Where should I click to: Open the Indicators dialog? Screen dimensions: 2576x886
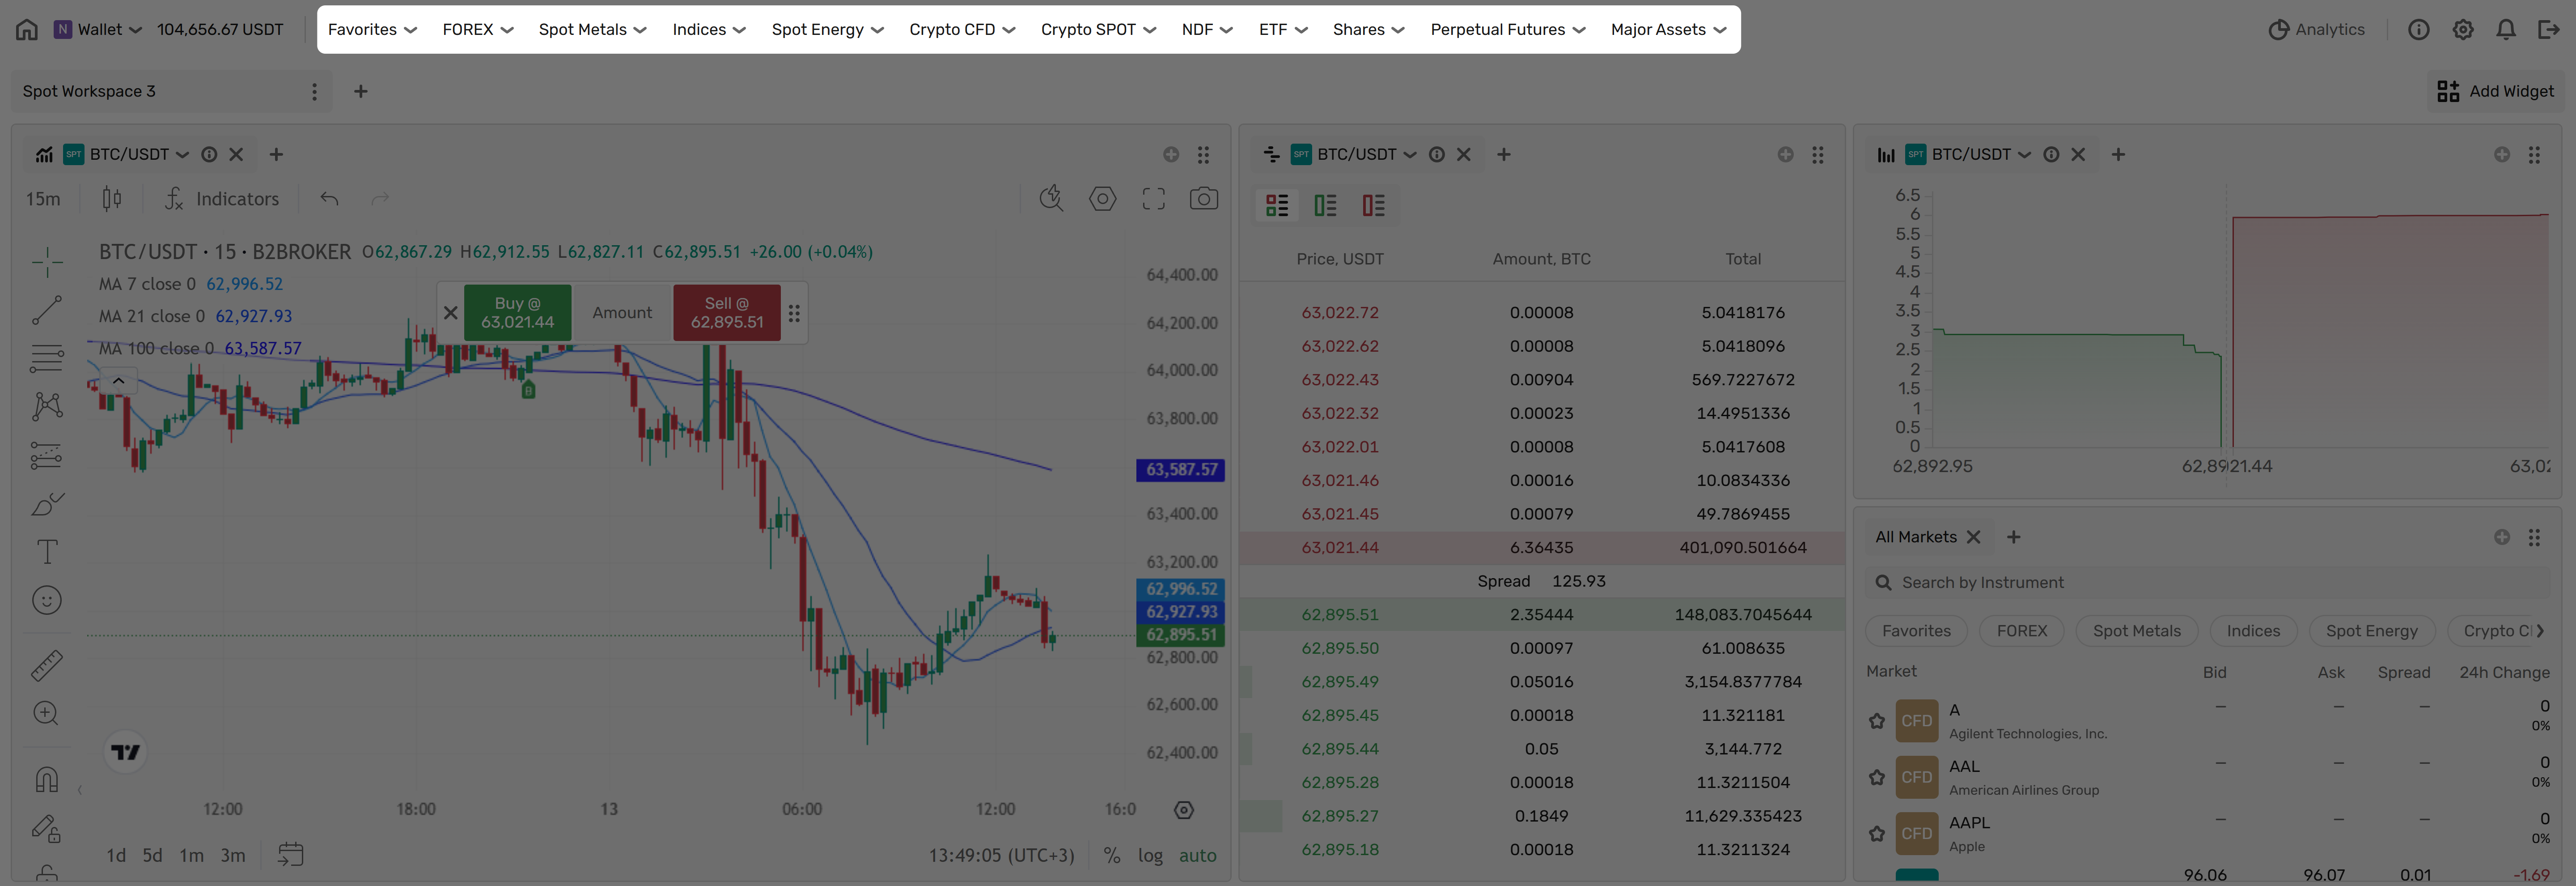coord(222,199)
